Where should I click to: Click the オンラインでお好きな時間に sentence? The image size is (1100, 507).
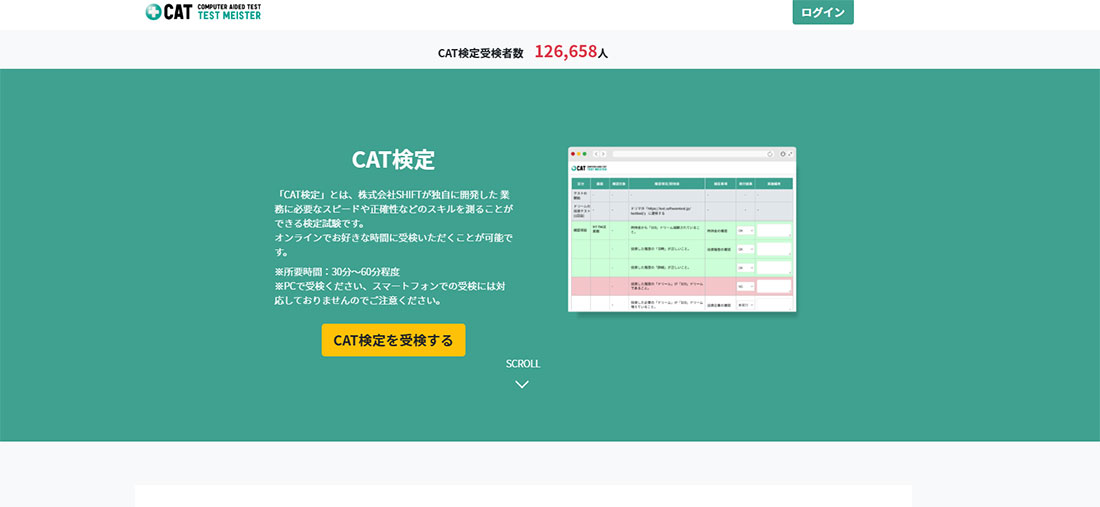point(394,245)
